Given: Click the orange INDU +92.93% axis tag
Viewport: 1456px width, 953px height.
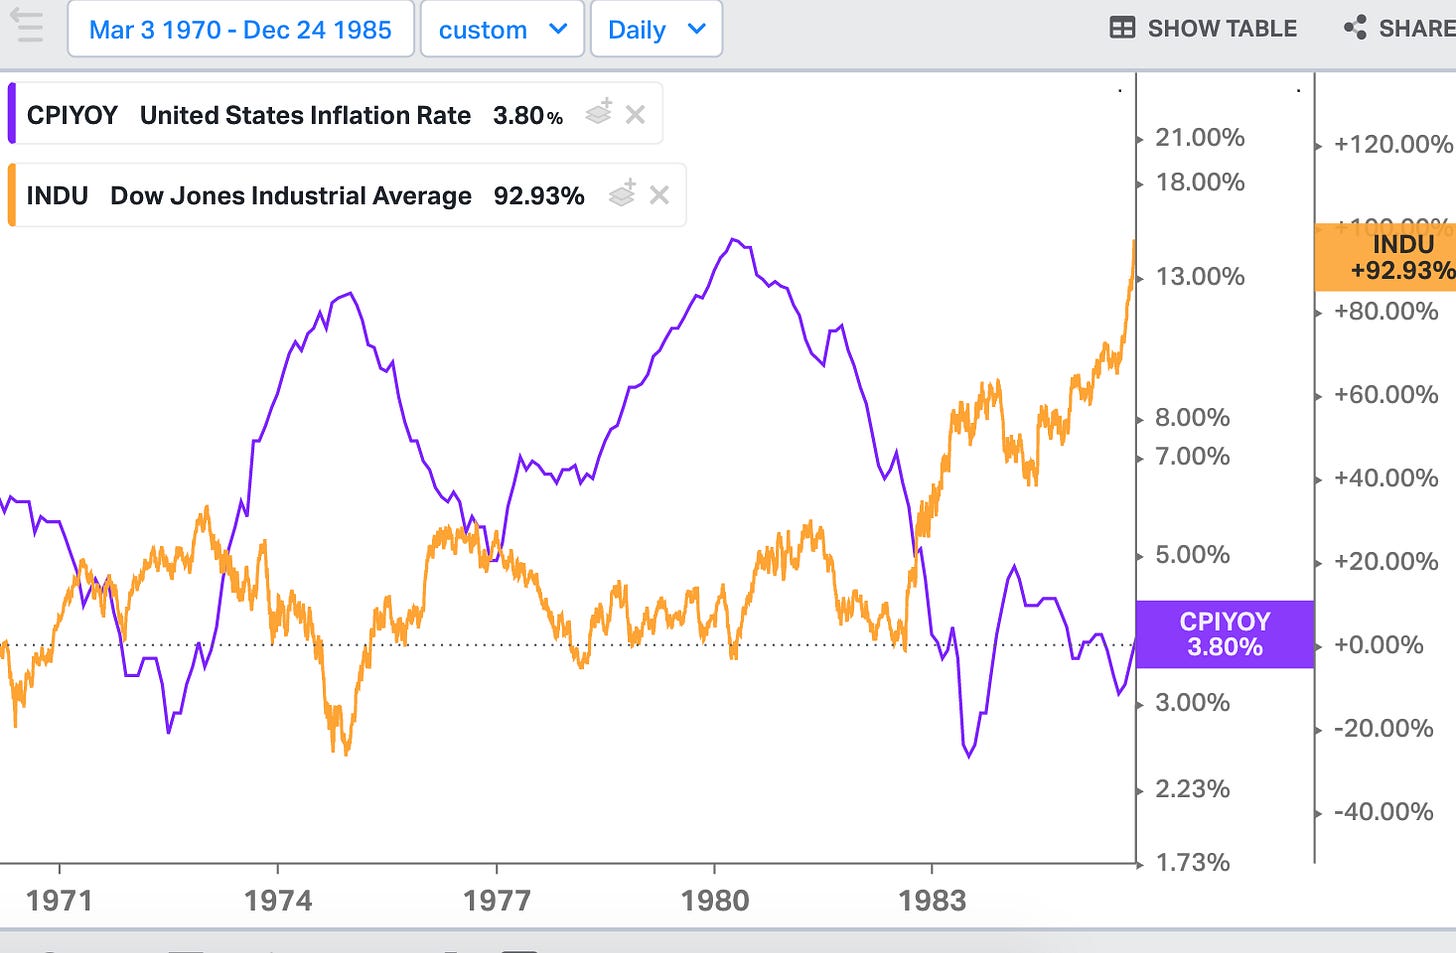Looking at the screenshot, I should click(x=1385, y=257).
